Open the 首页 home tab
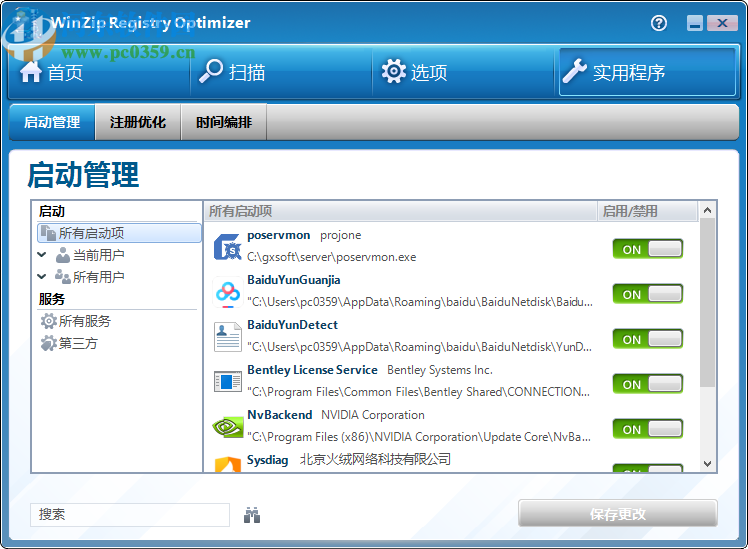This screenshot has width=748, height=549. click(99, 72)
